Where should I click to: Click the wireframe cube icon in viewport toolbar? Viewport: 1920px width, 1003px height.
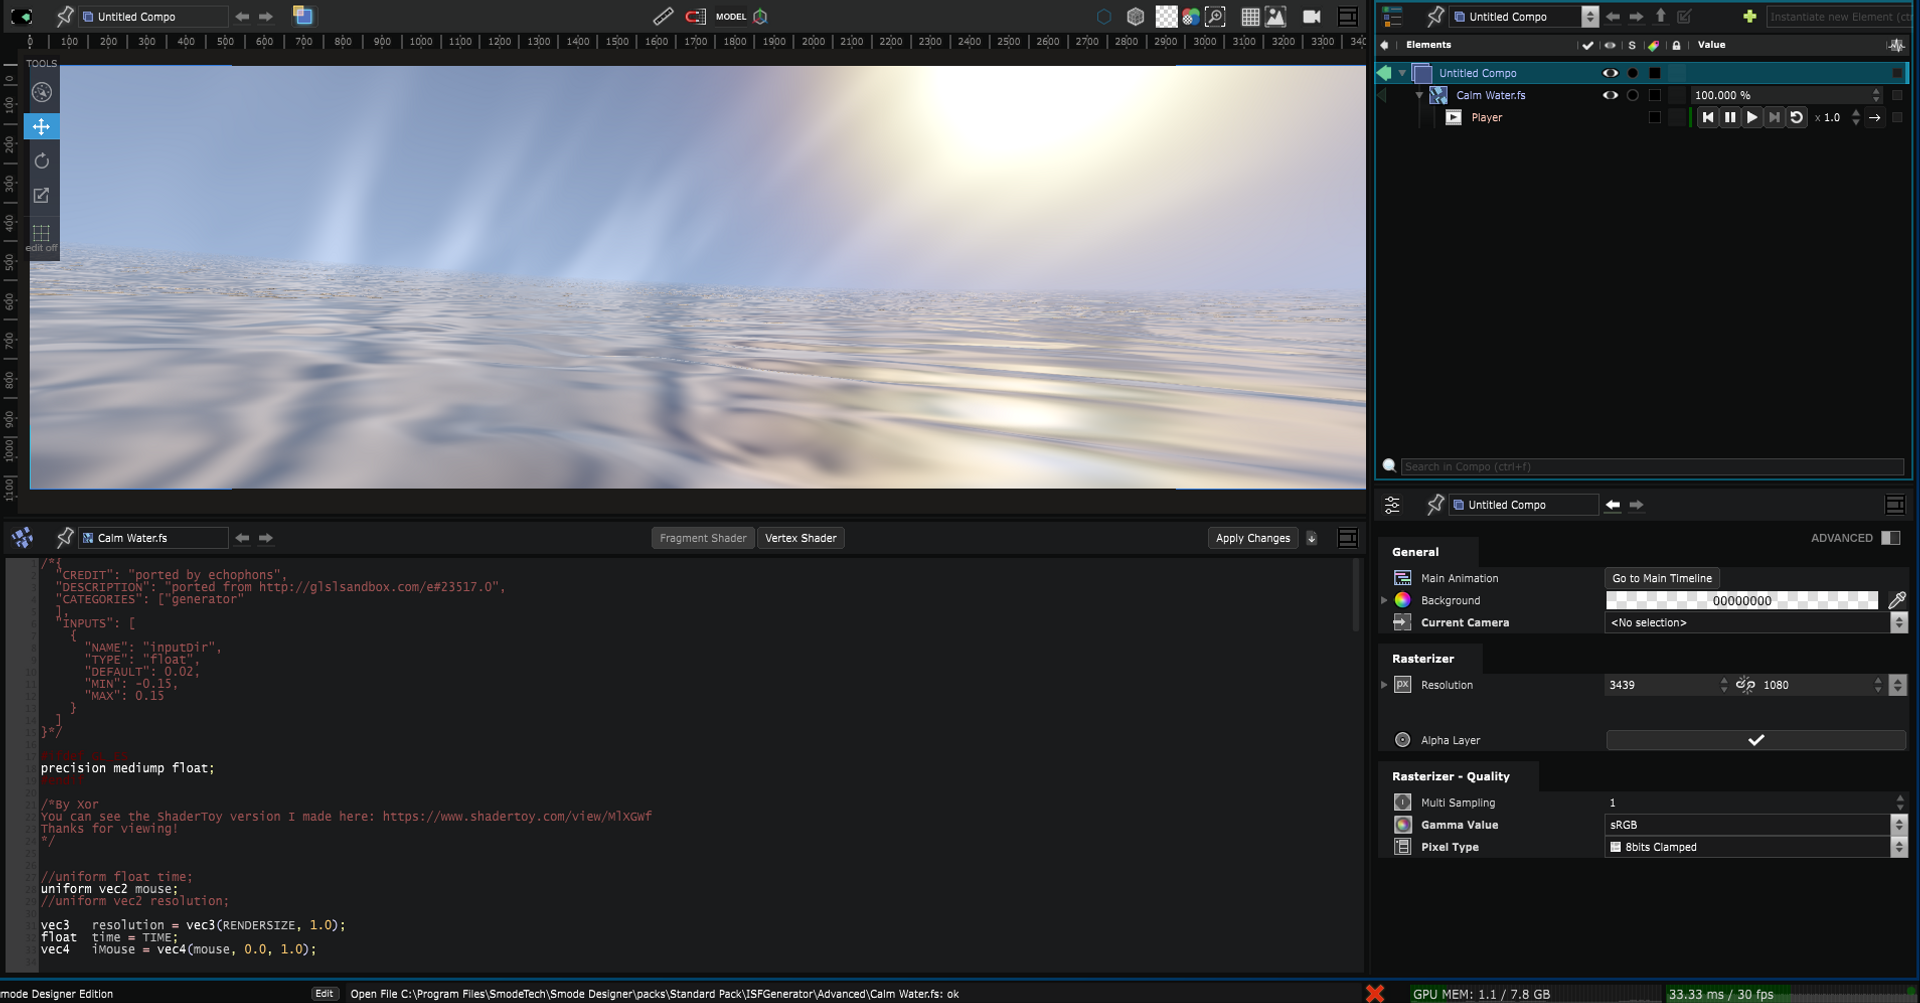[x=1135, y=16]
